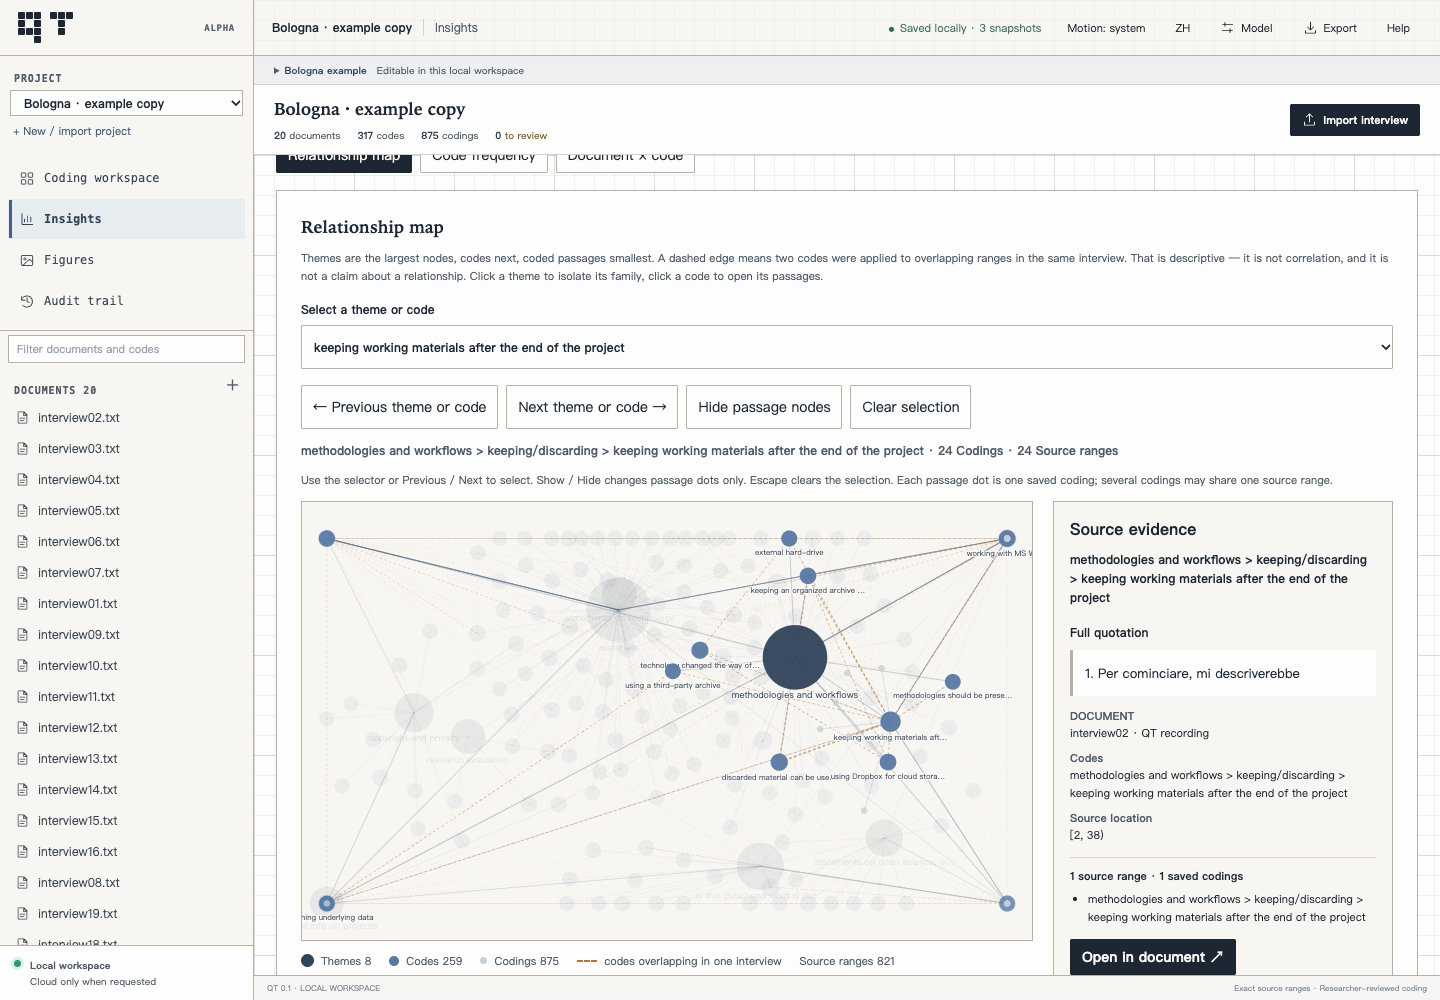
Task: Add a new document with plus icon
Action: click(232, 385)
